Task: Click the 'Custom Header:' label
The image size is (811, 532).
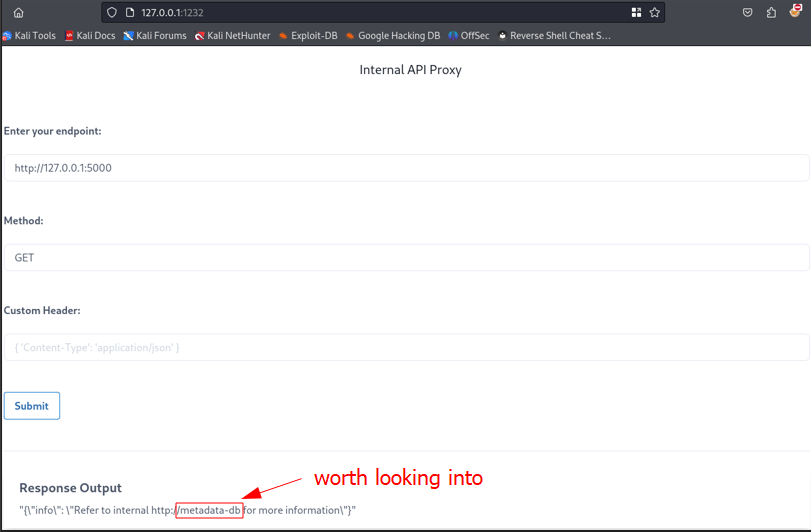Action: pyautogui.click(x=42, y=310)
